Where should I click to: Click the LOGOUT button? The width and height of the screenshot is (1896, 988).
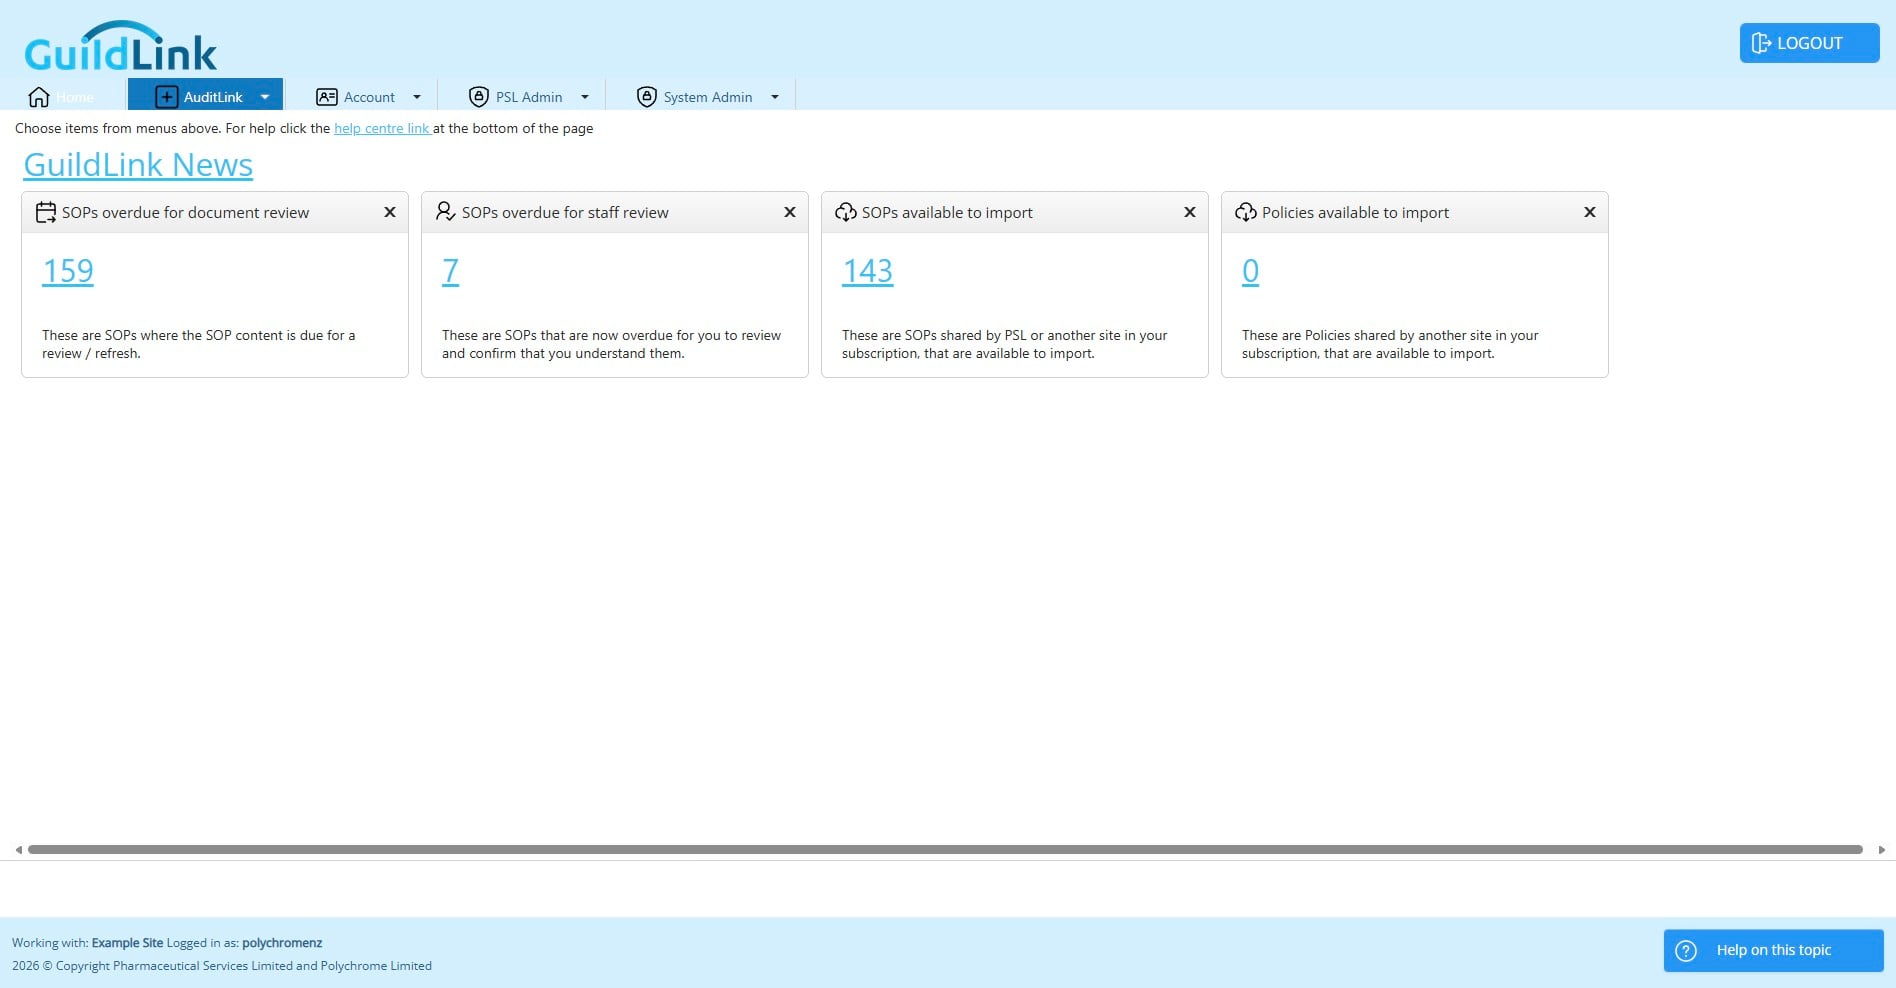[x=1810, y=43]
